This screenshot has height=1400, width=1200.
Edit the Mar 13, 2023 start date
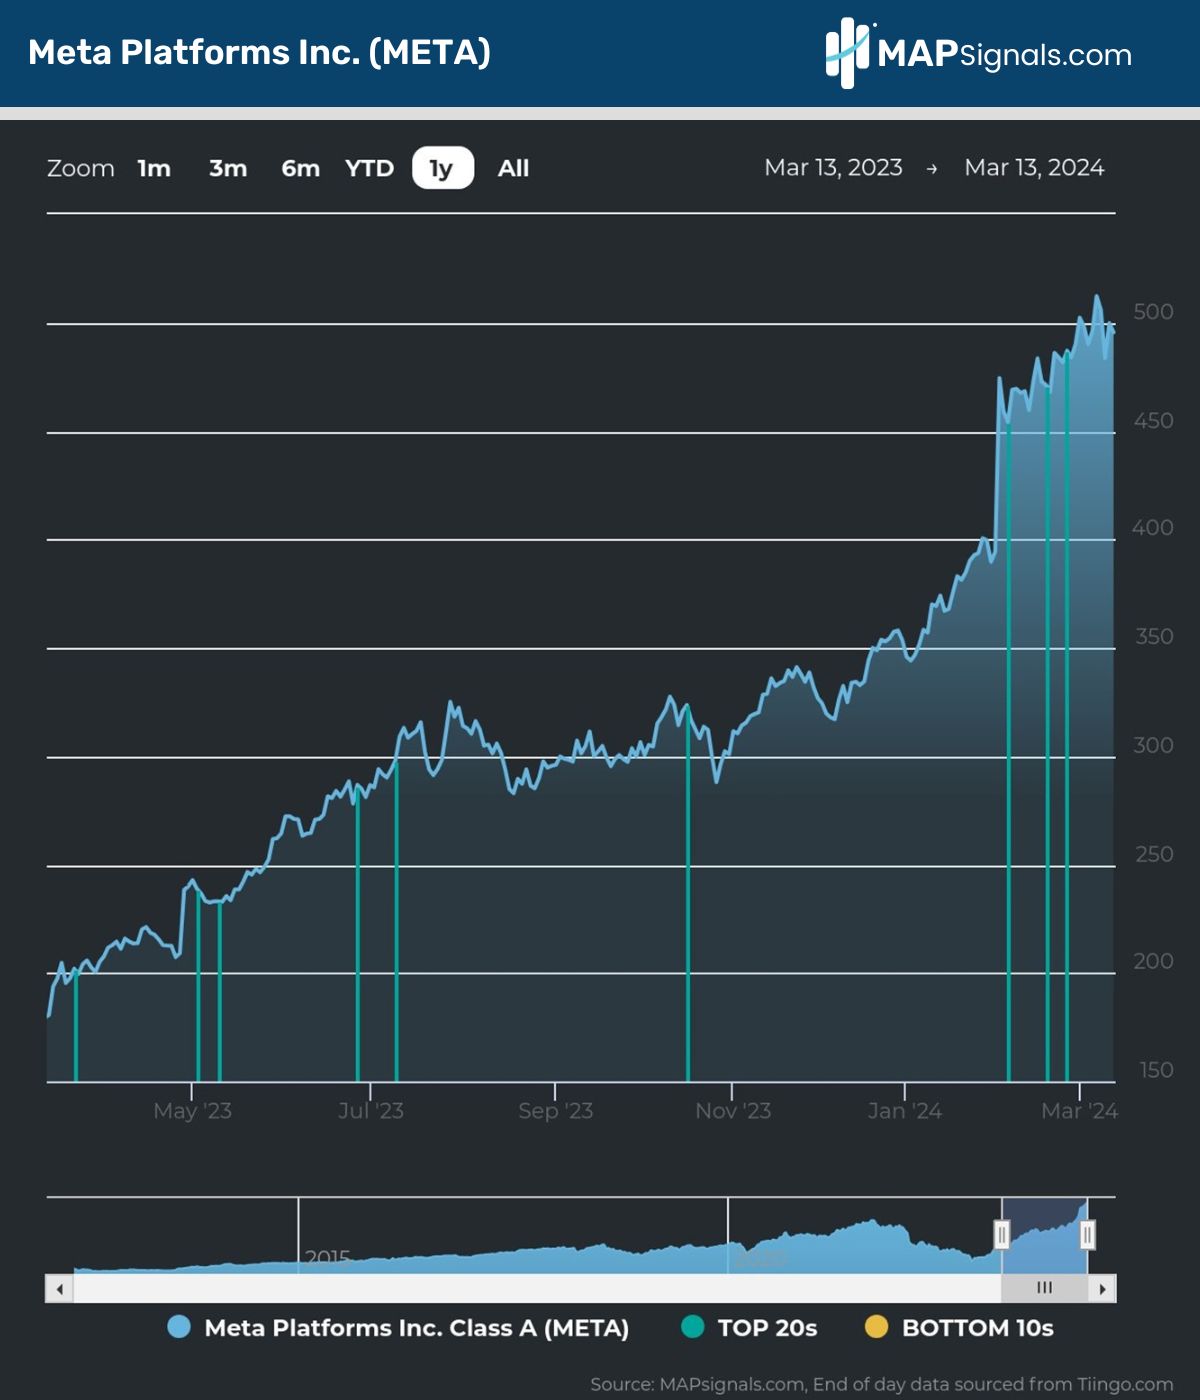pos(833,167)
